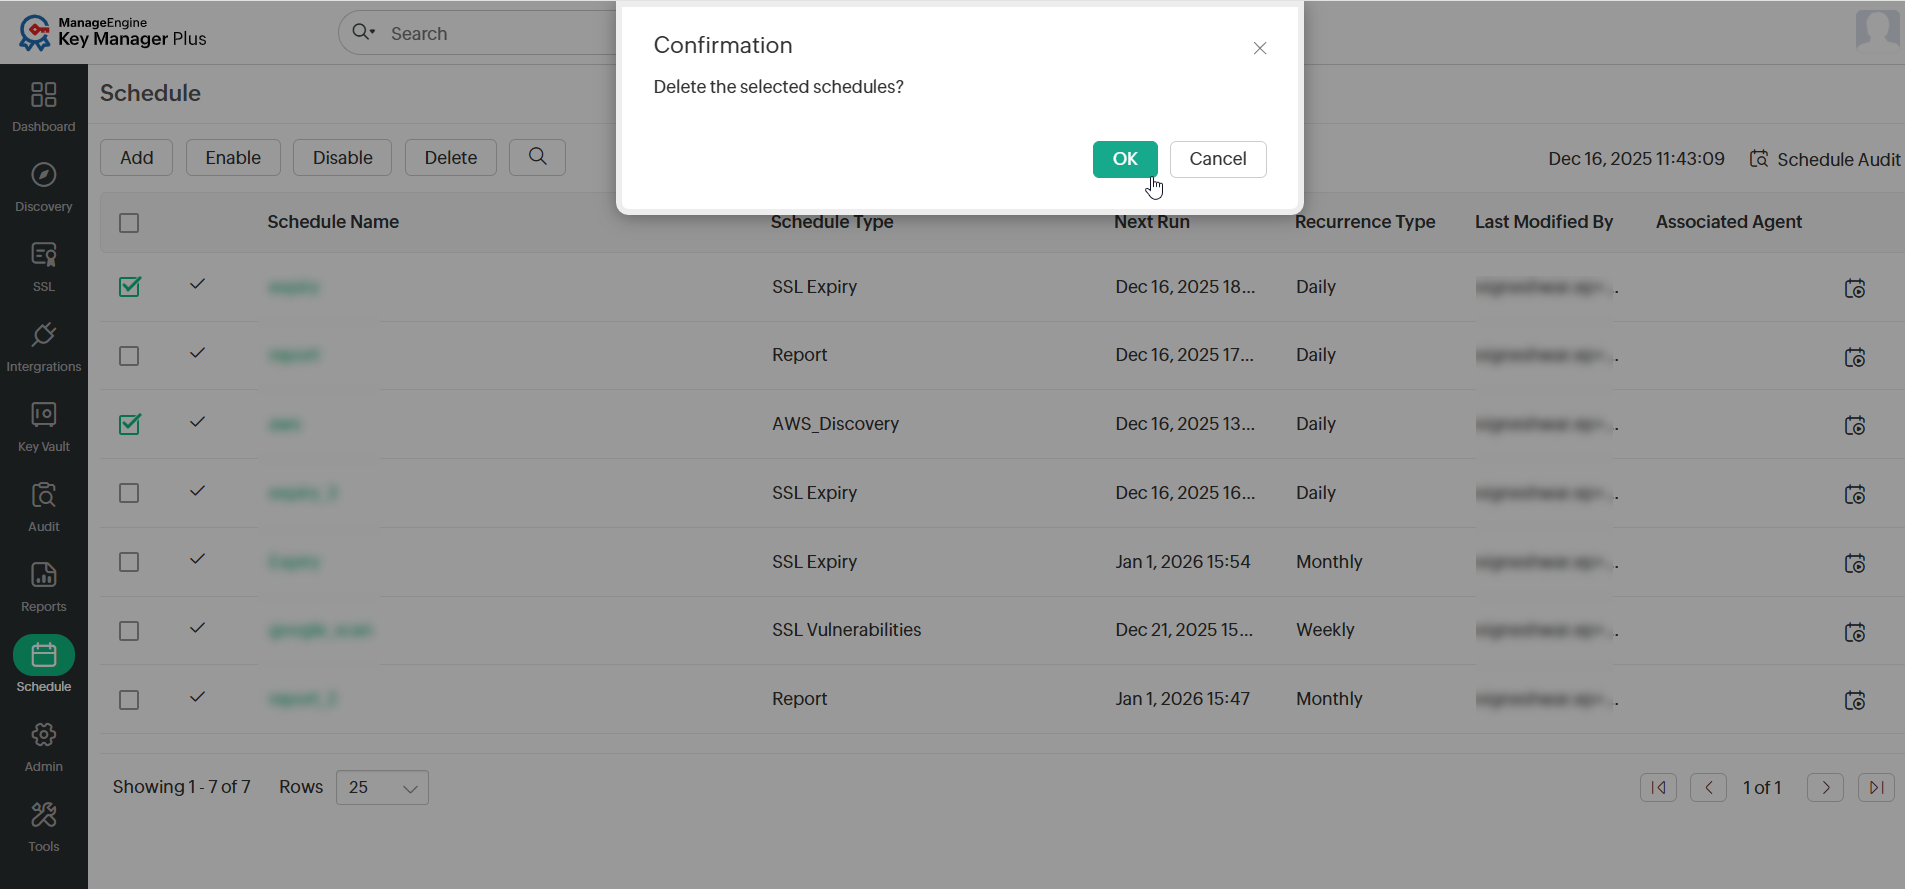Open schedule history icon for Jan 1 15:47 row
This screenshot has height=889, width=1905.
pyautogui.click(x=1855, y=700)
